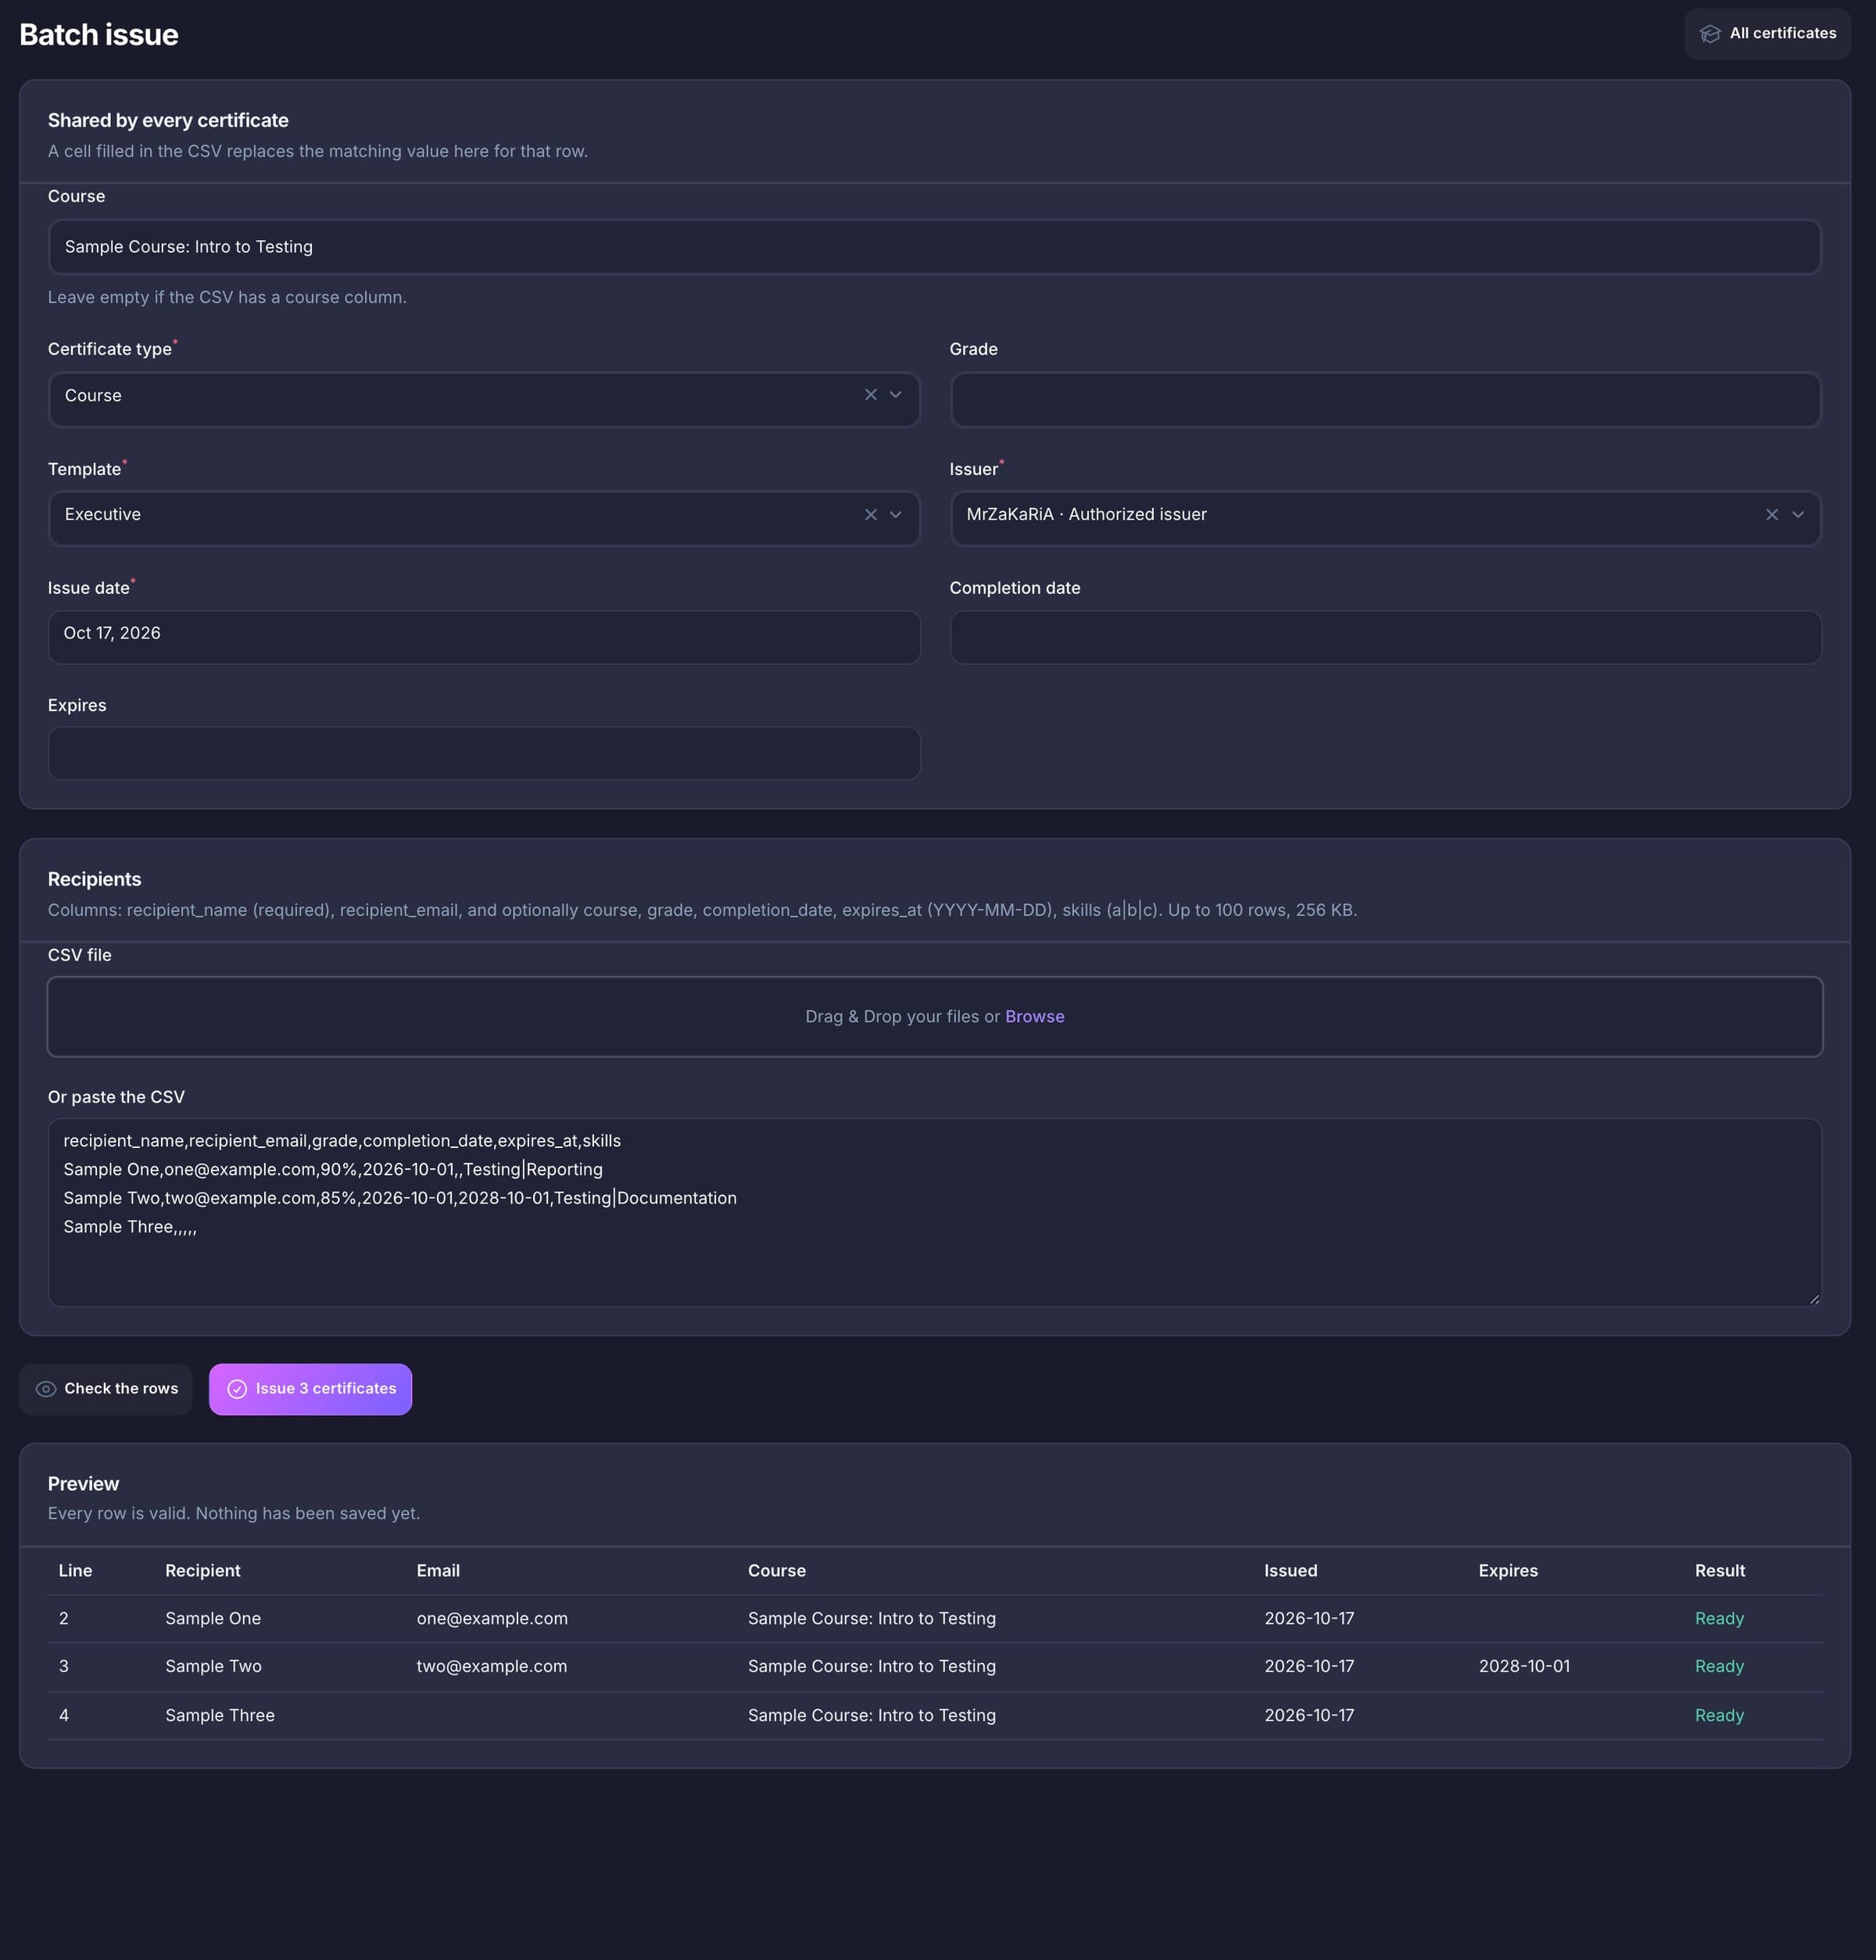The height and width of the screenshot is (1960, 1876).
Task: Grab the textarea resize handle corner
Action: [1814, 1298]
